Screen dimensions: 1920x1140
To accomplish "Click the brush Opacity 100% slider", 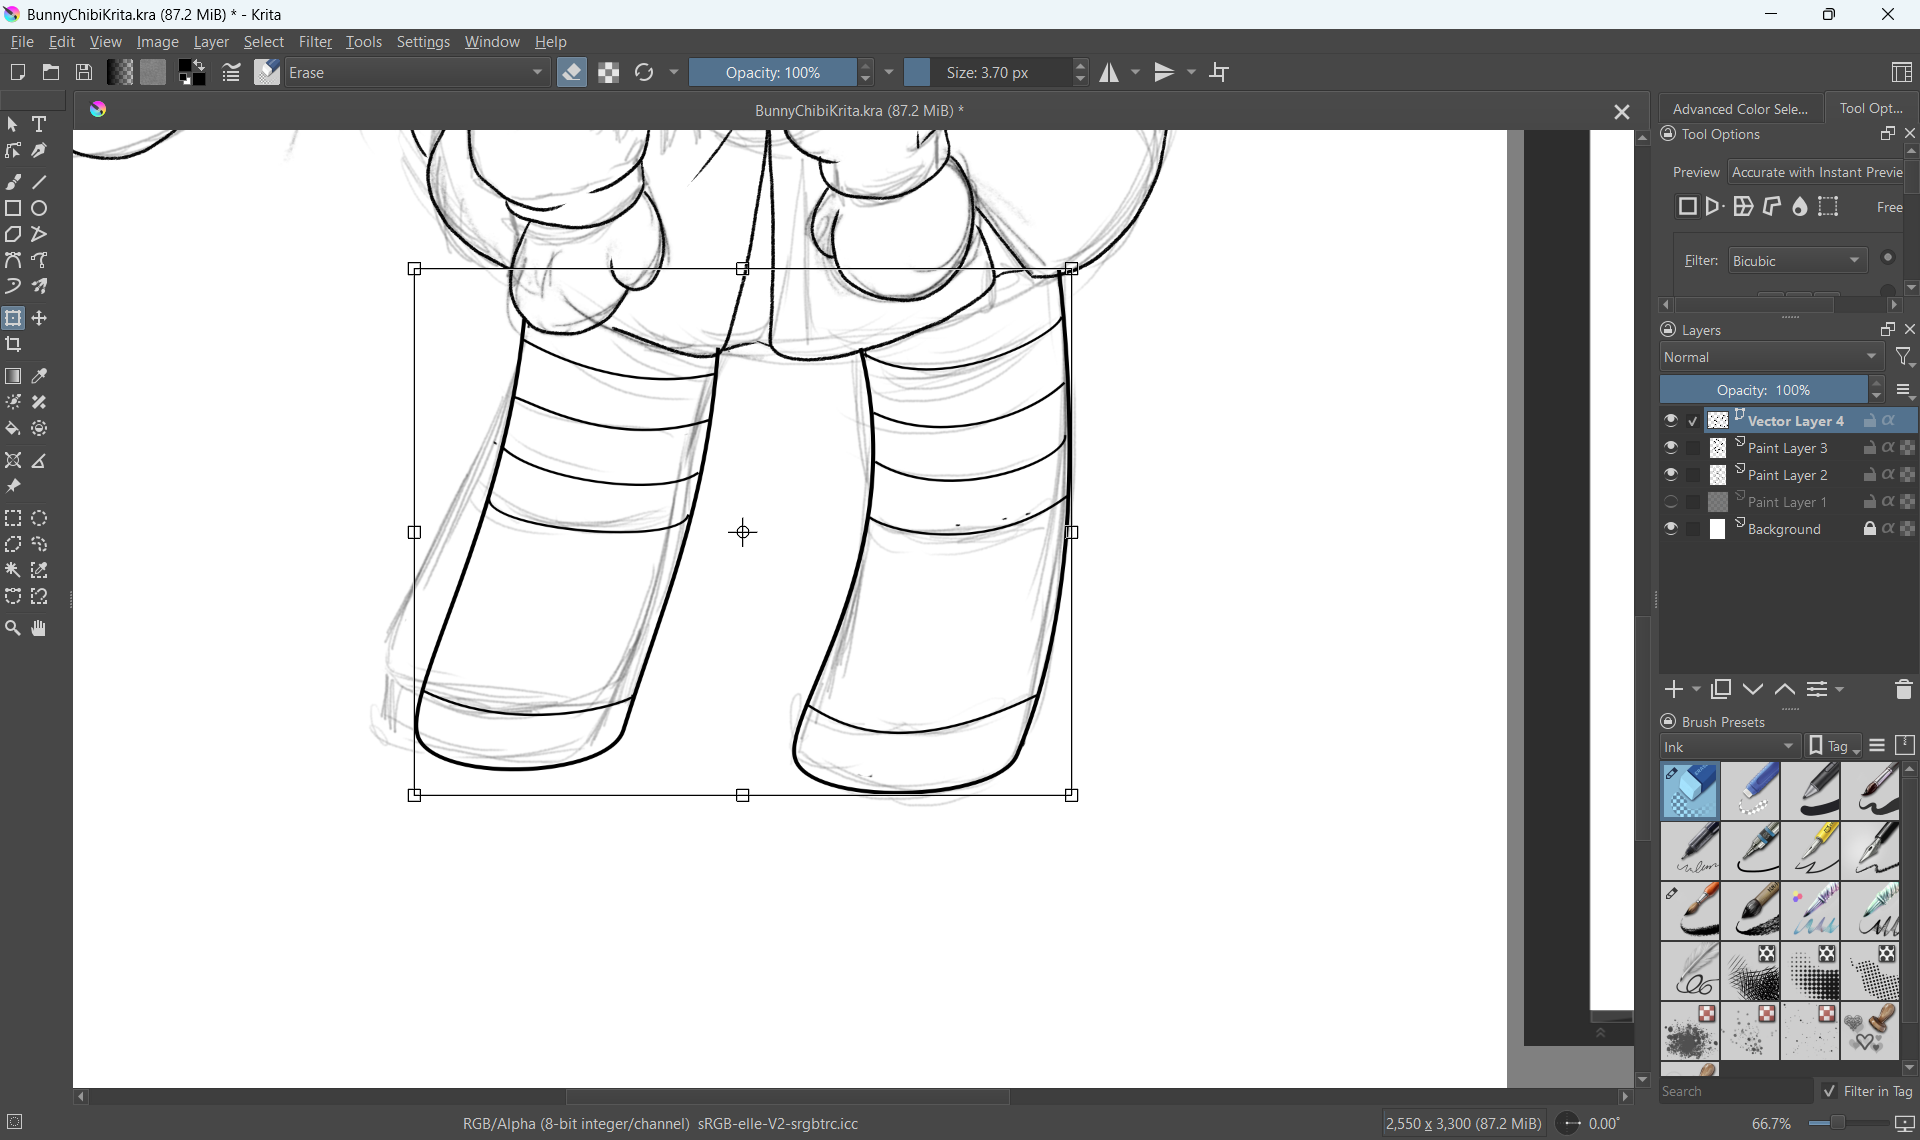I will pyautogui.click(x=772, y=73).
